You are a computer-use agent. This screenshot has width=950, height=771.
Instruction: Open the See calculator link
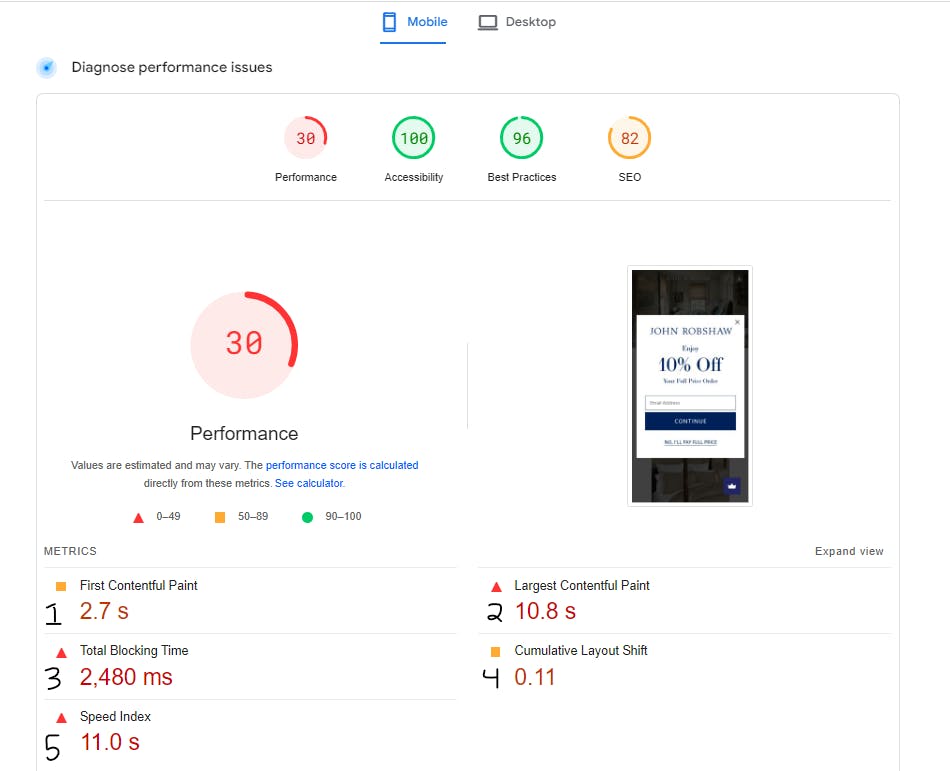click(x=309, y=483)
